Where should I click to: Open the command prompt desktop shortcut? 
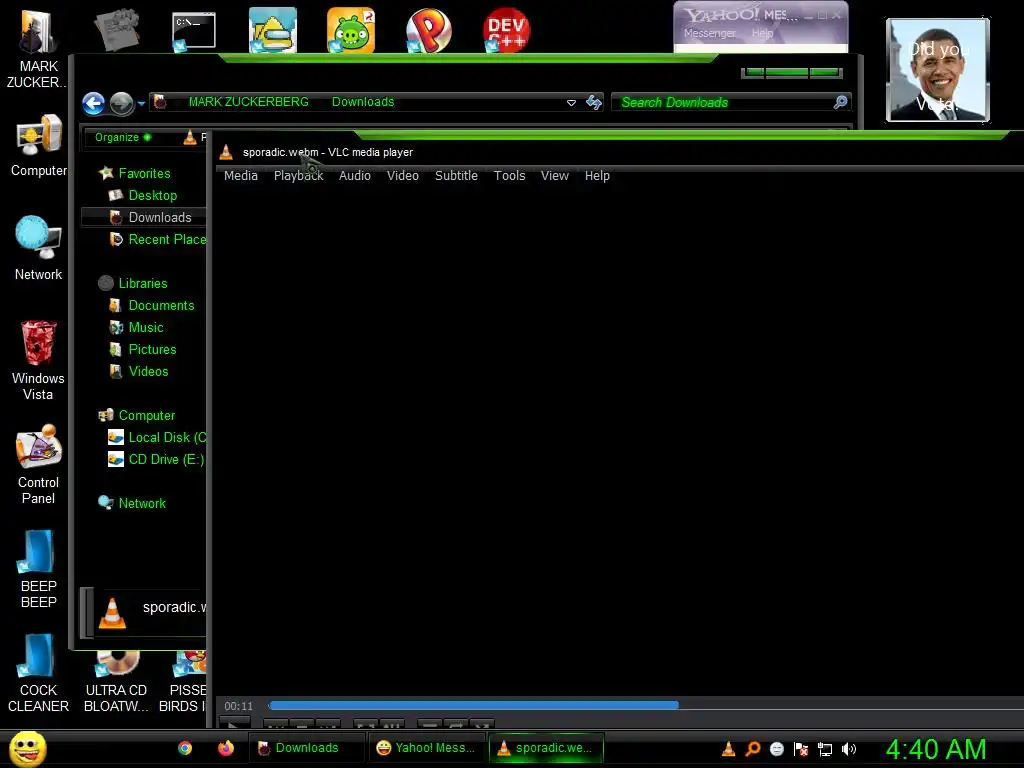(194, 31)
